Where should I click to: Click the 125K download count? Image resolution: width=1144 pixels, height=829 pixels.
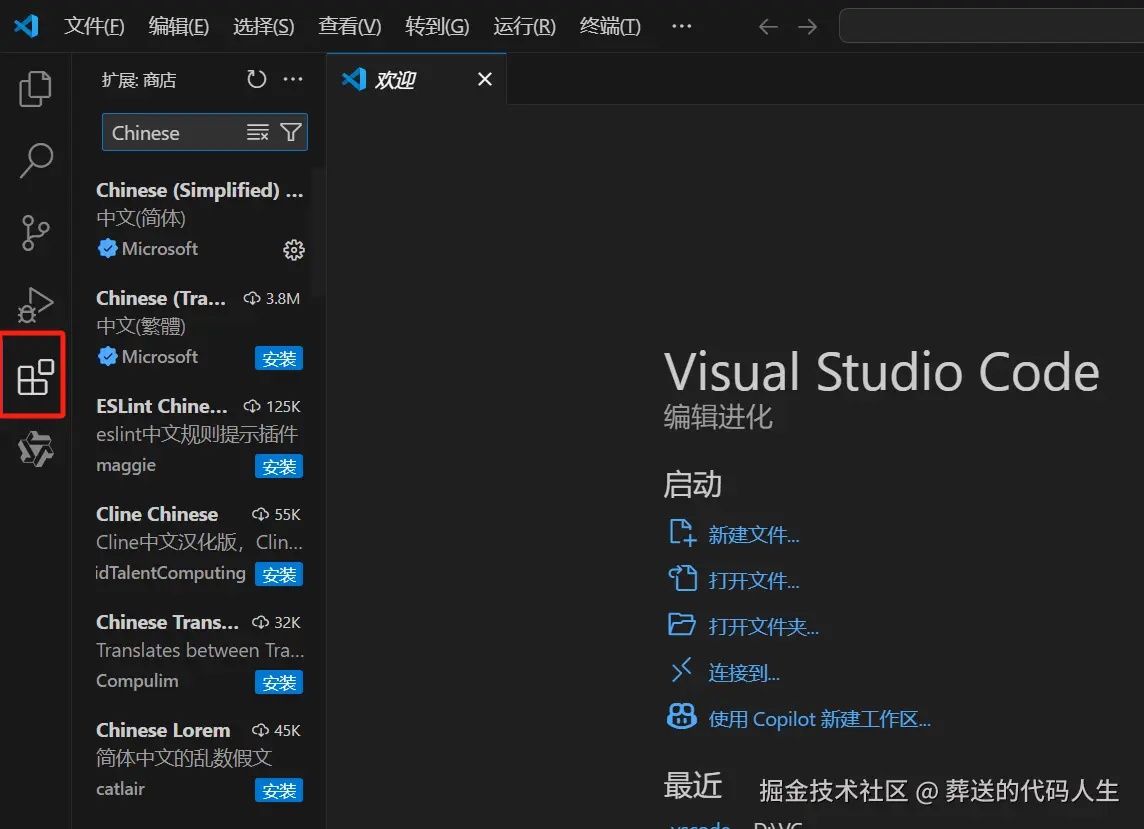pos(272,406)
